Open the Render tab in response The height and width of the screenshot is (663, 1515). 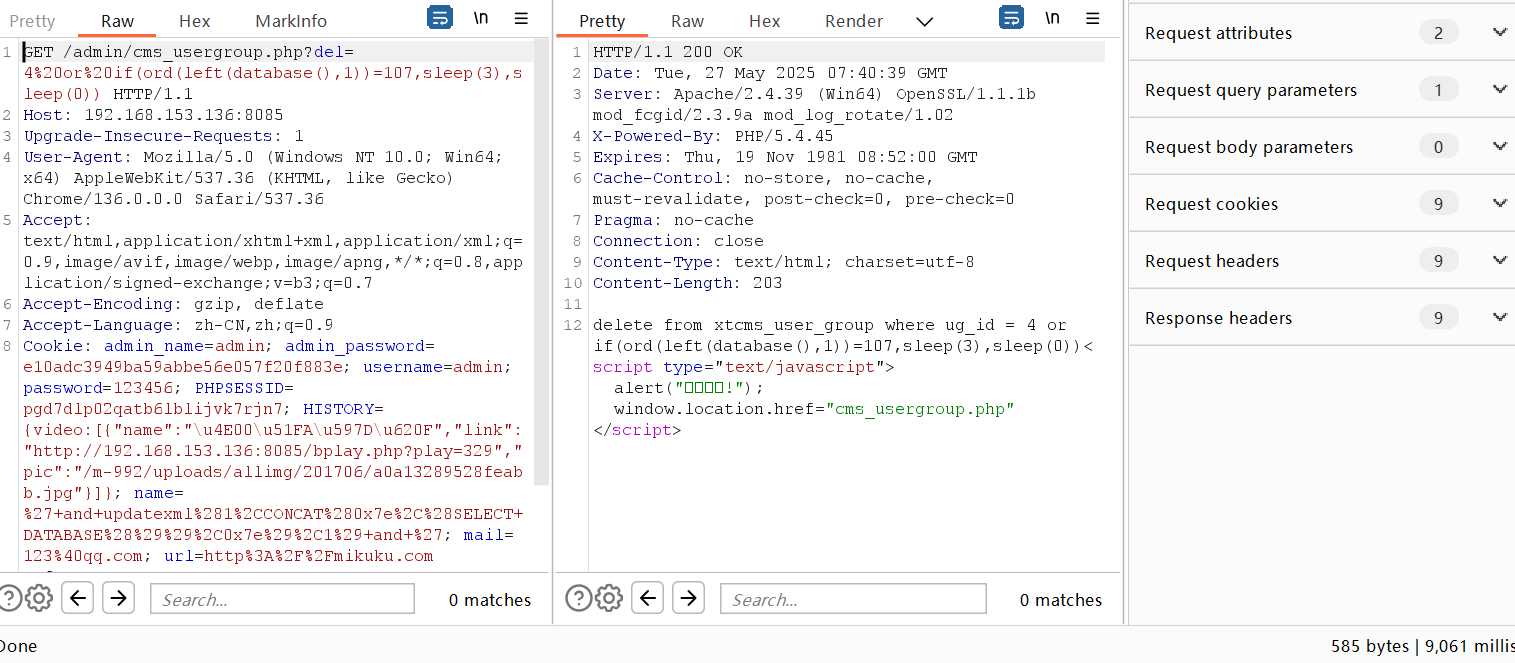tap(854, 21)
